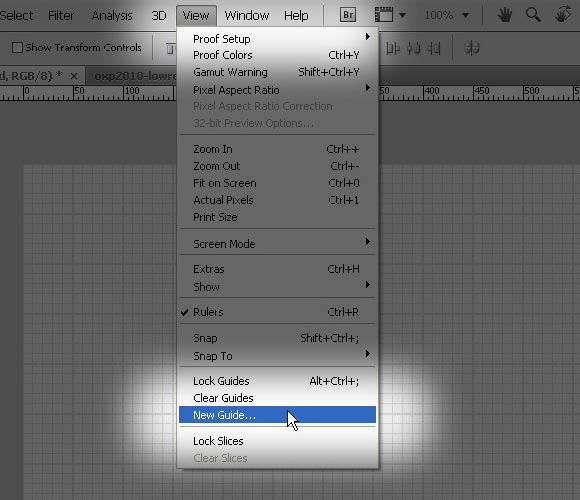Toggle the Rulers checkmark entry
Image resolution: width=580 pixels, height=500 pixels.
(x=277, y=312)
